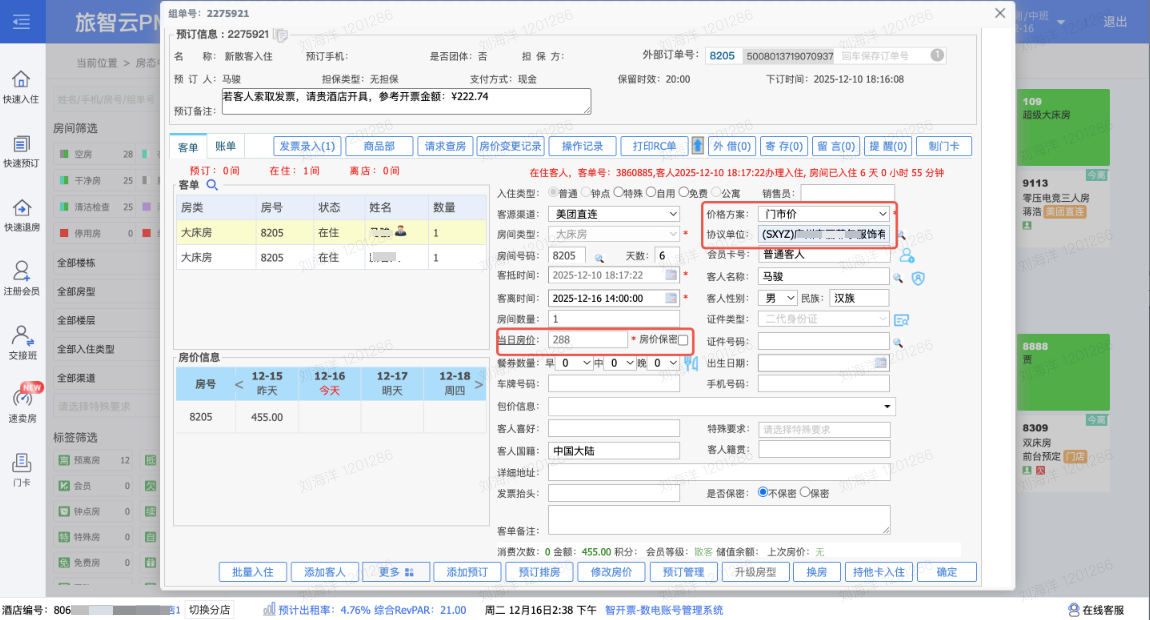Click the 修改房价 button
Image resolution: width=1150 pixels, height=620 pixels.
pyautogui.click(x=610, y=572)
